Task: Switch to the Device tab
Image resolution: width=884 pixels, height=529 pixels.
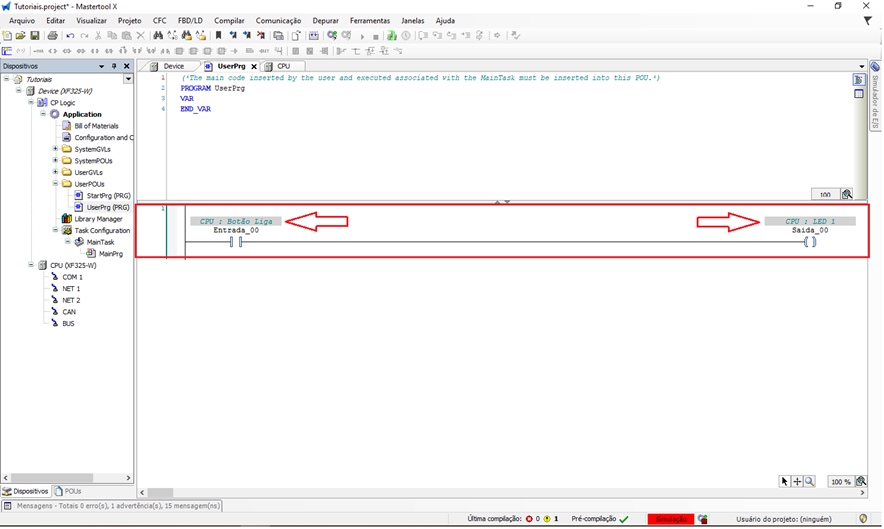Action: 173,66
